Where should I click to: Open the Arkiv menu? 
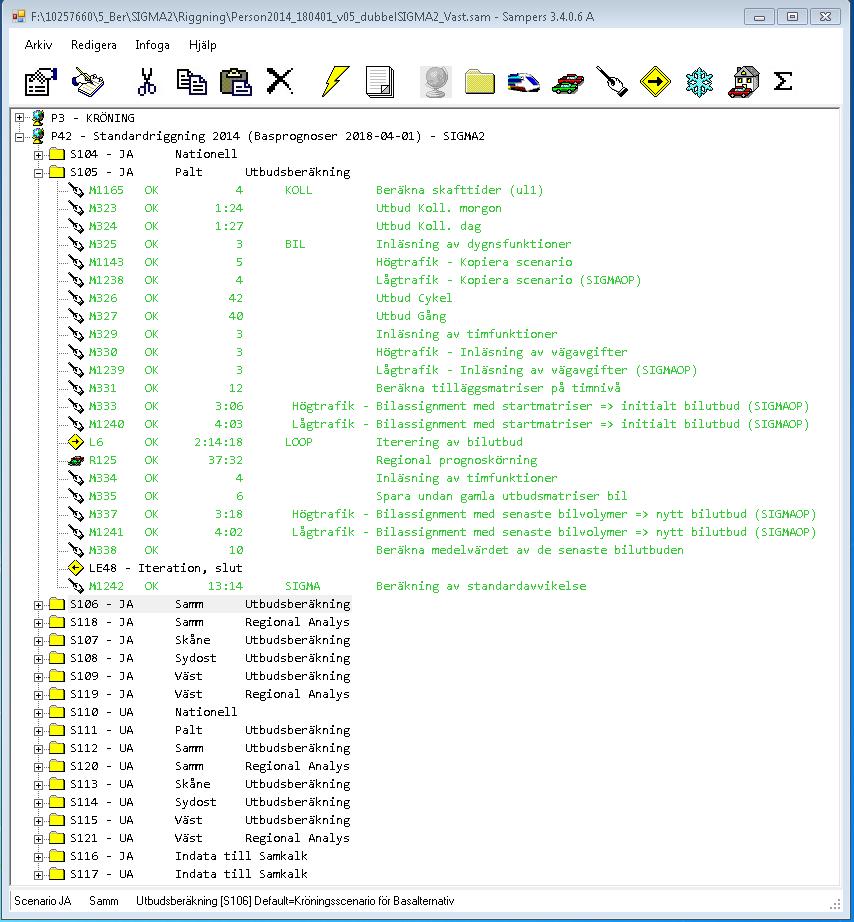[38, 45]
